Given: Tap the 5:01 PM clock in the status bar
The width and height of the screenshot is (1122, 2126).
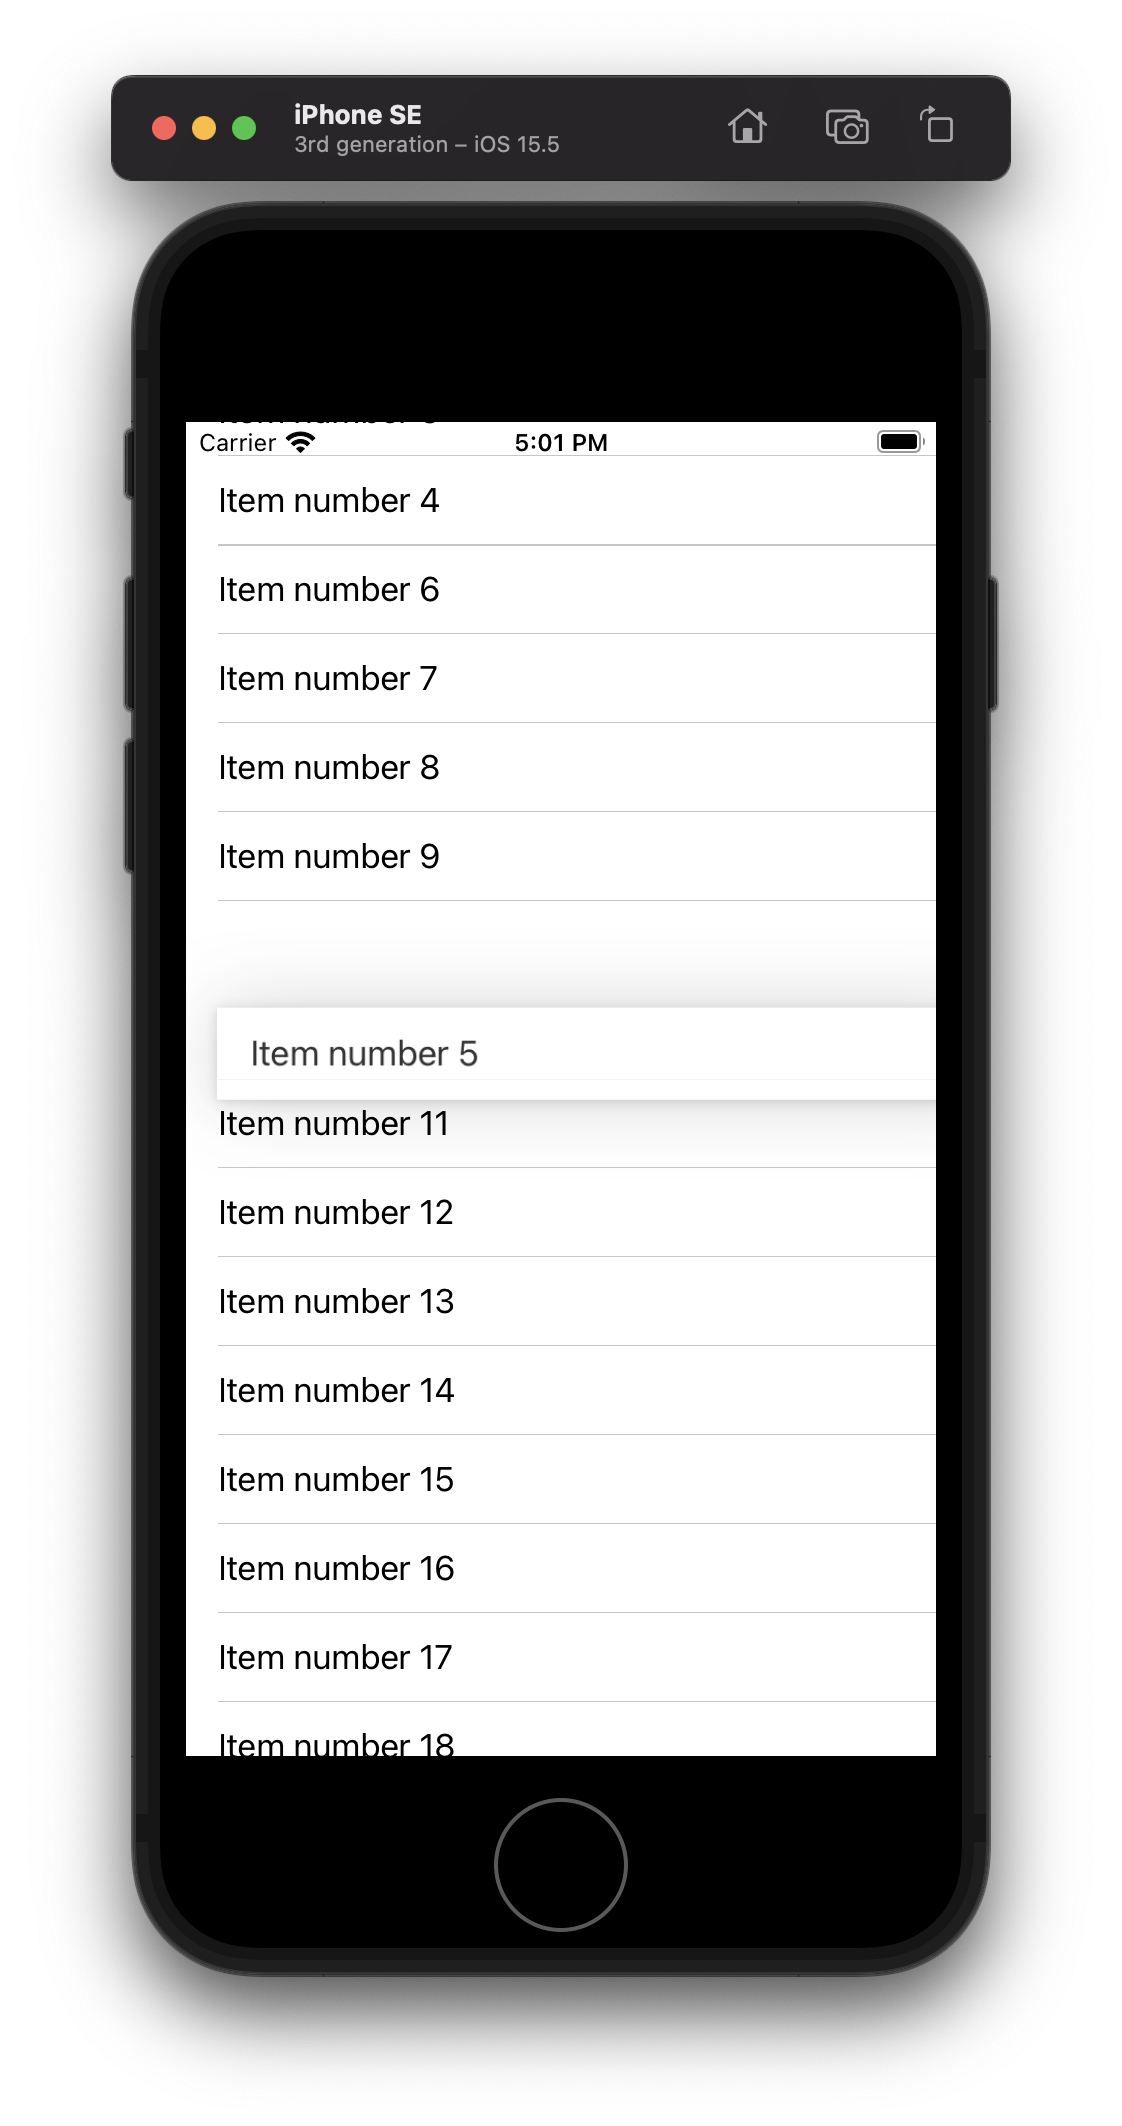Looking at the screenshot, I should (x=561, y=442).
